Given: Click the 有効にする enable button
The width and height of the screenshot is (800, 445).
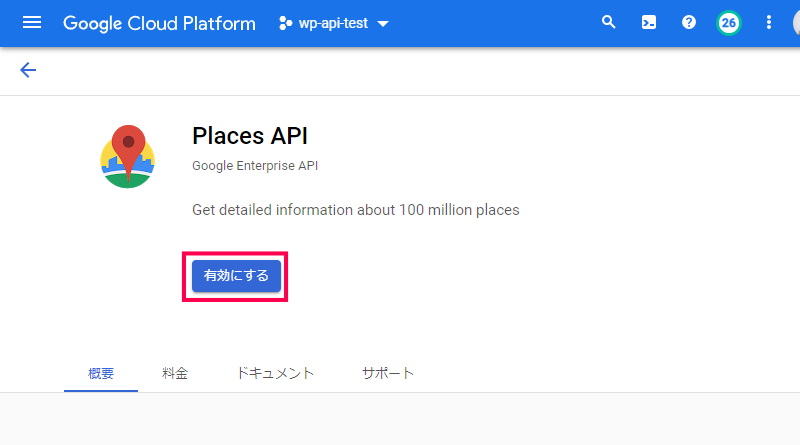Looking at the screenshot, I should coord(236,276).
